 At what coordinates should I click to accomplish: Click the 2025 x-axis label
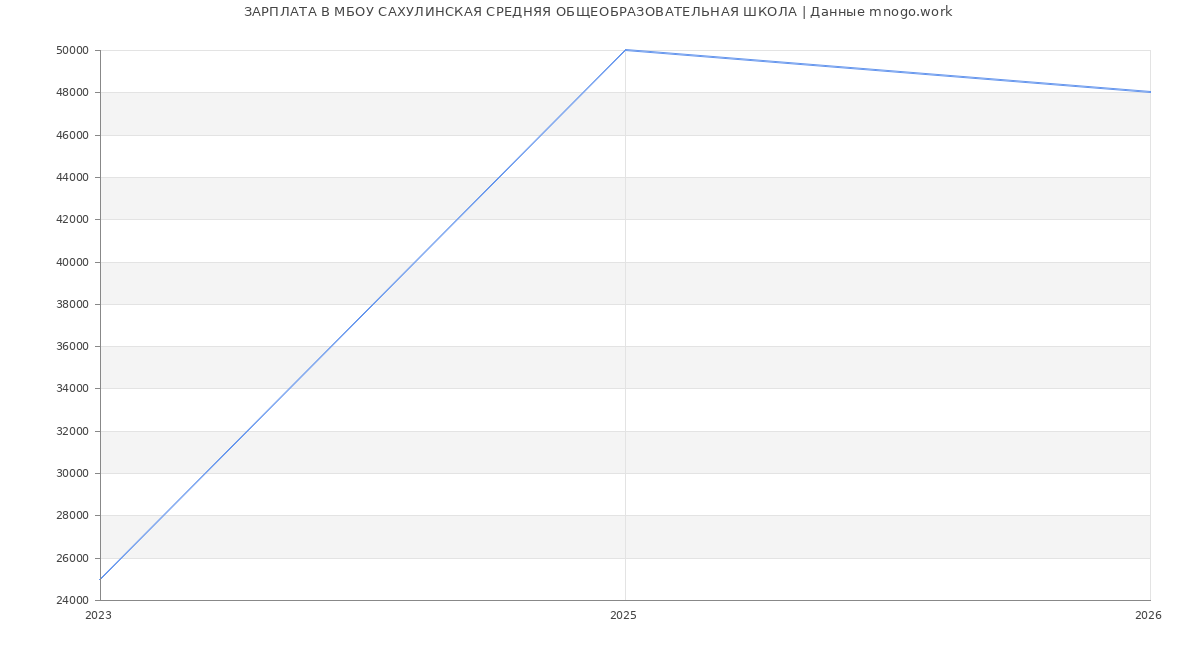tap(623, 616)
